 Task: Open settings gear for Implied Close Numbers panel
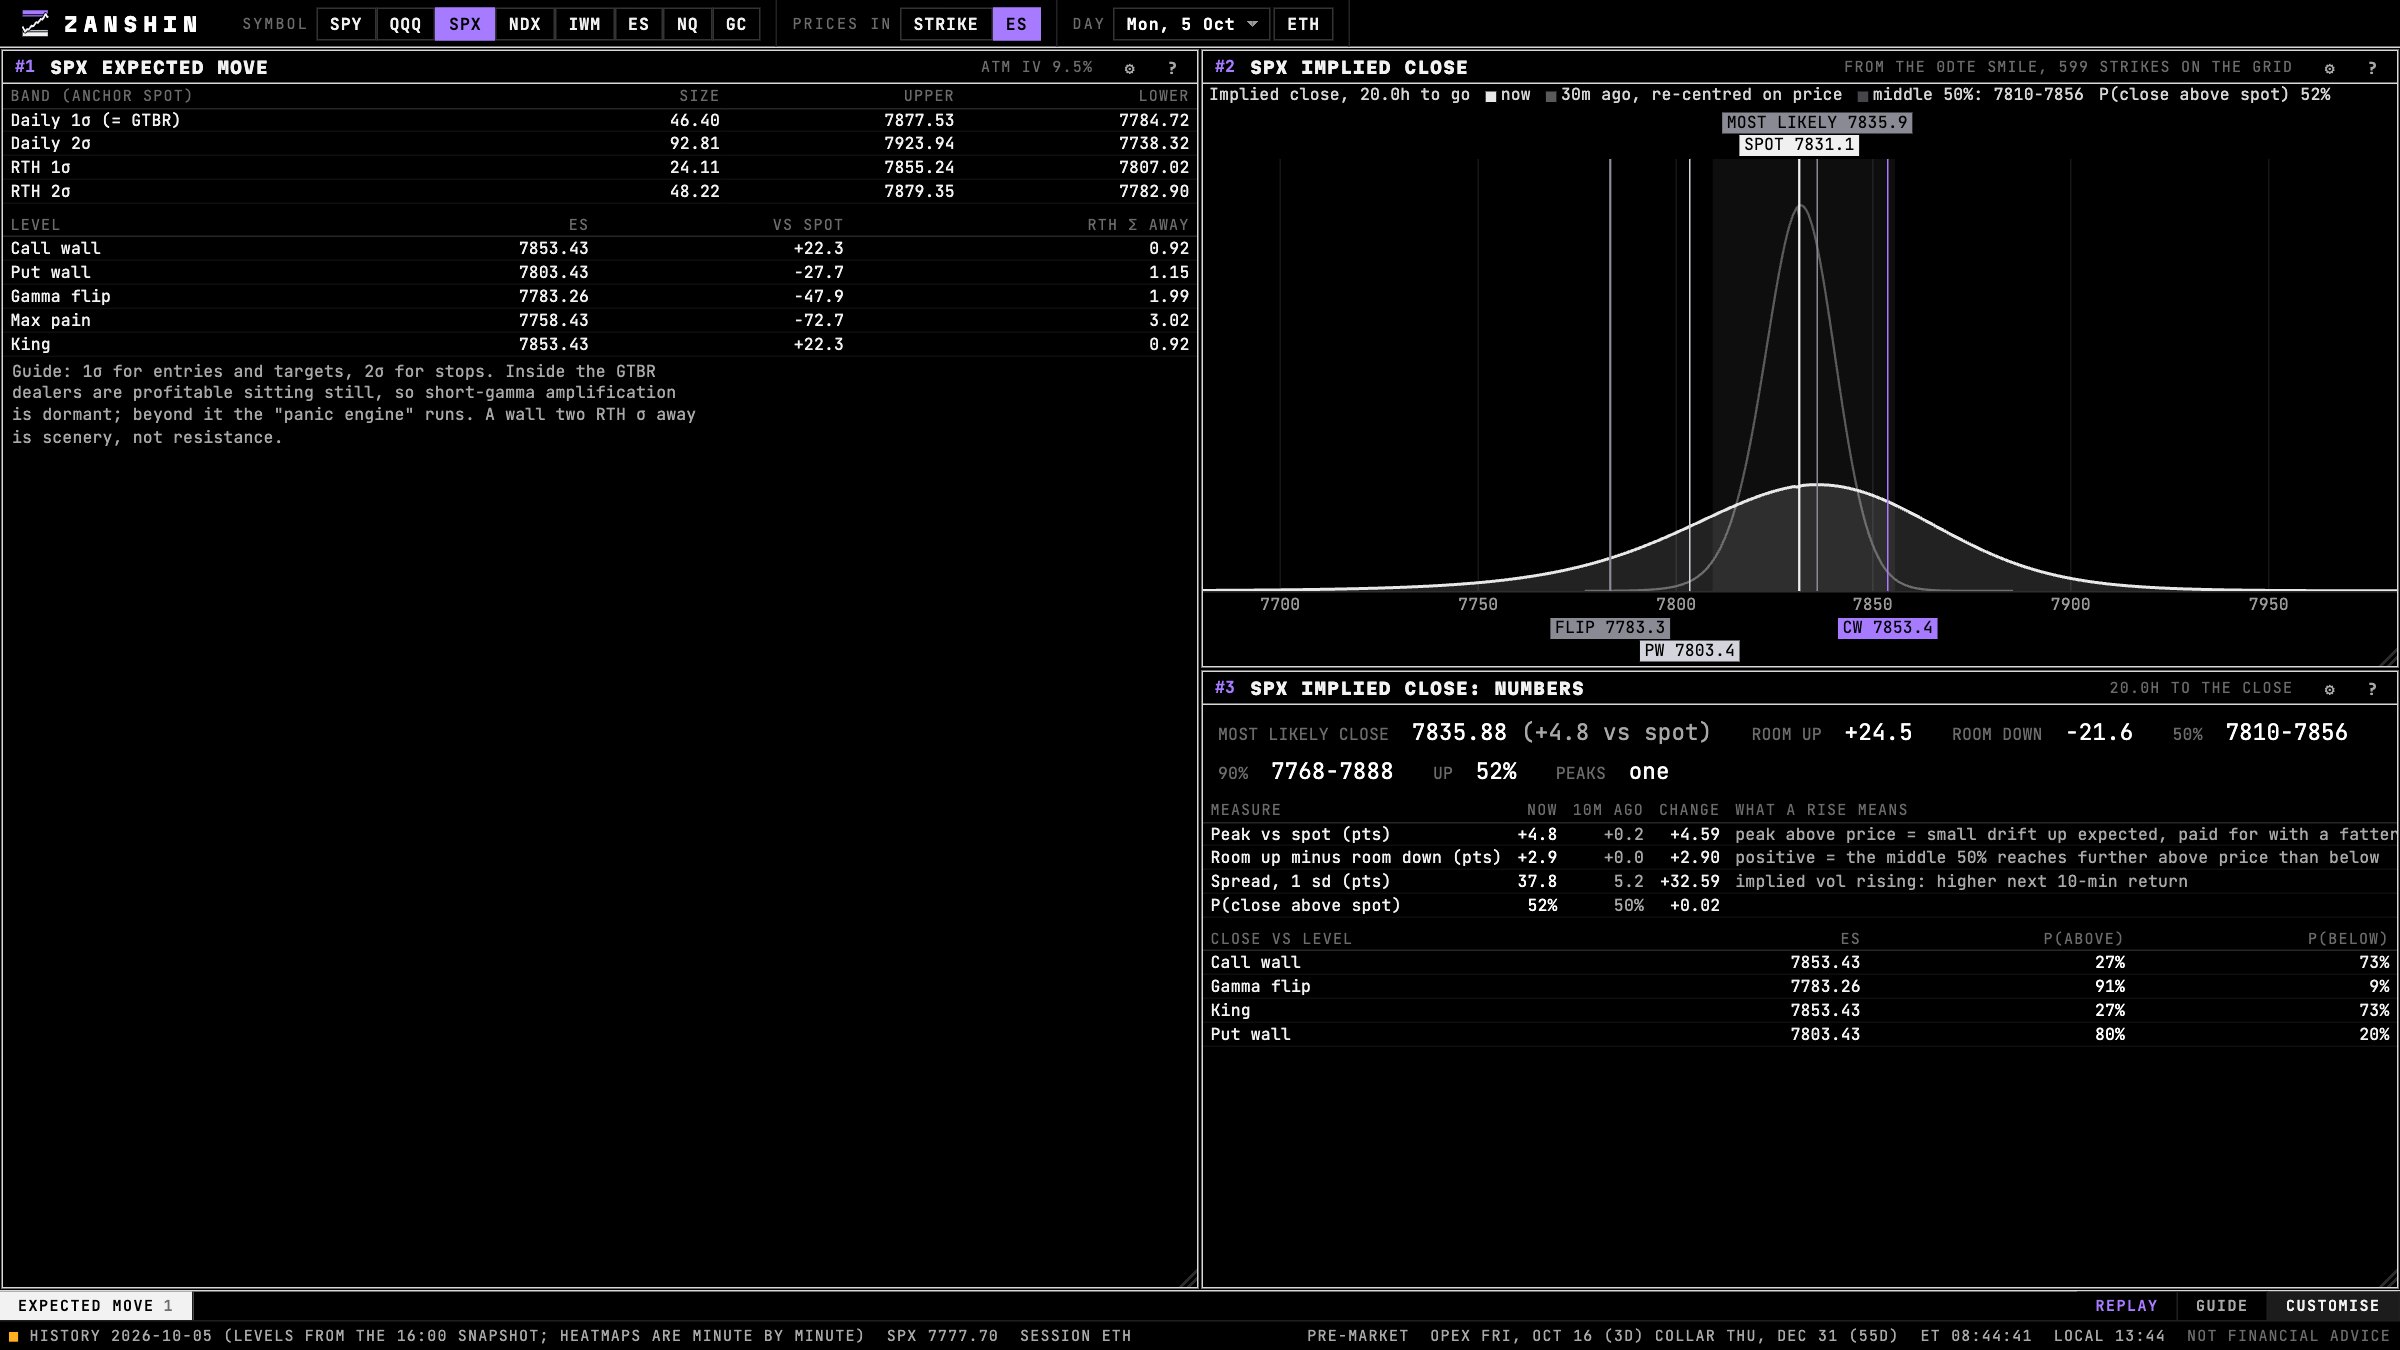tap(2330, 689)
